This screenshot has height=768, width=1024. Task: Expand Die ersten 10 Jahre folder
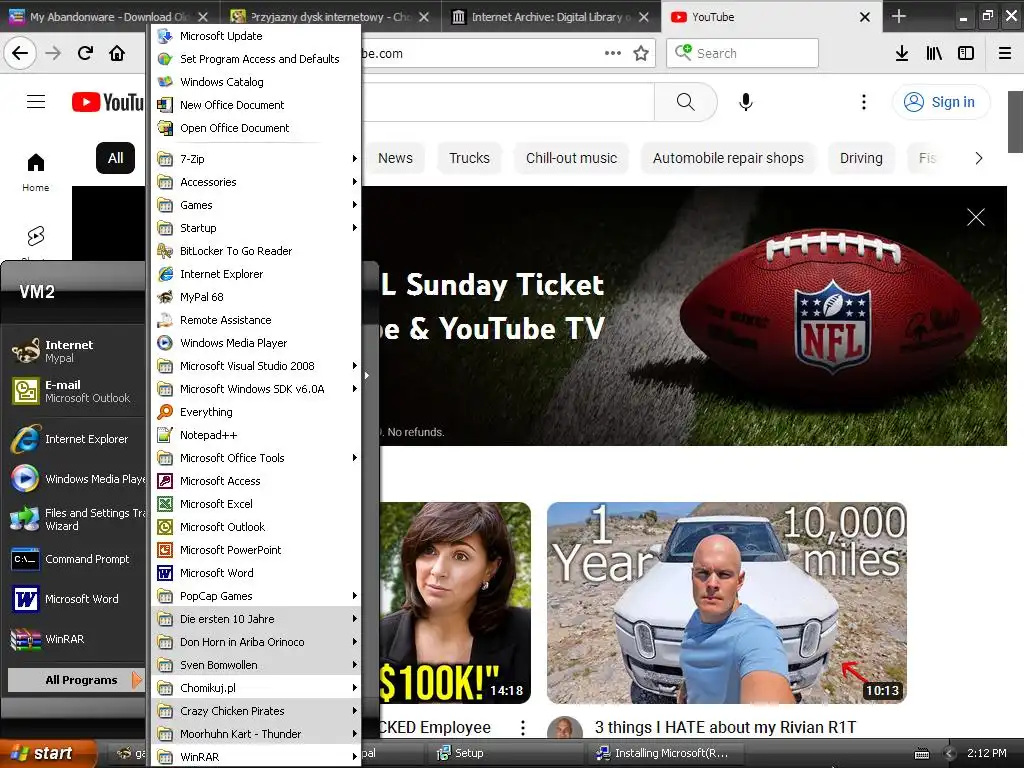click(255, 618)
